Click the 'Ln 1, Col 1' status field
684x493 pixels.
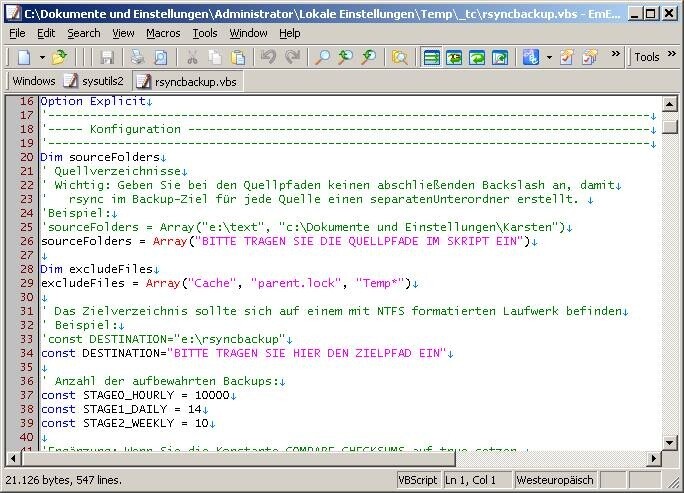[x=477, y=480]
